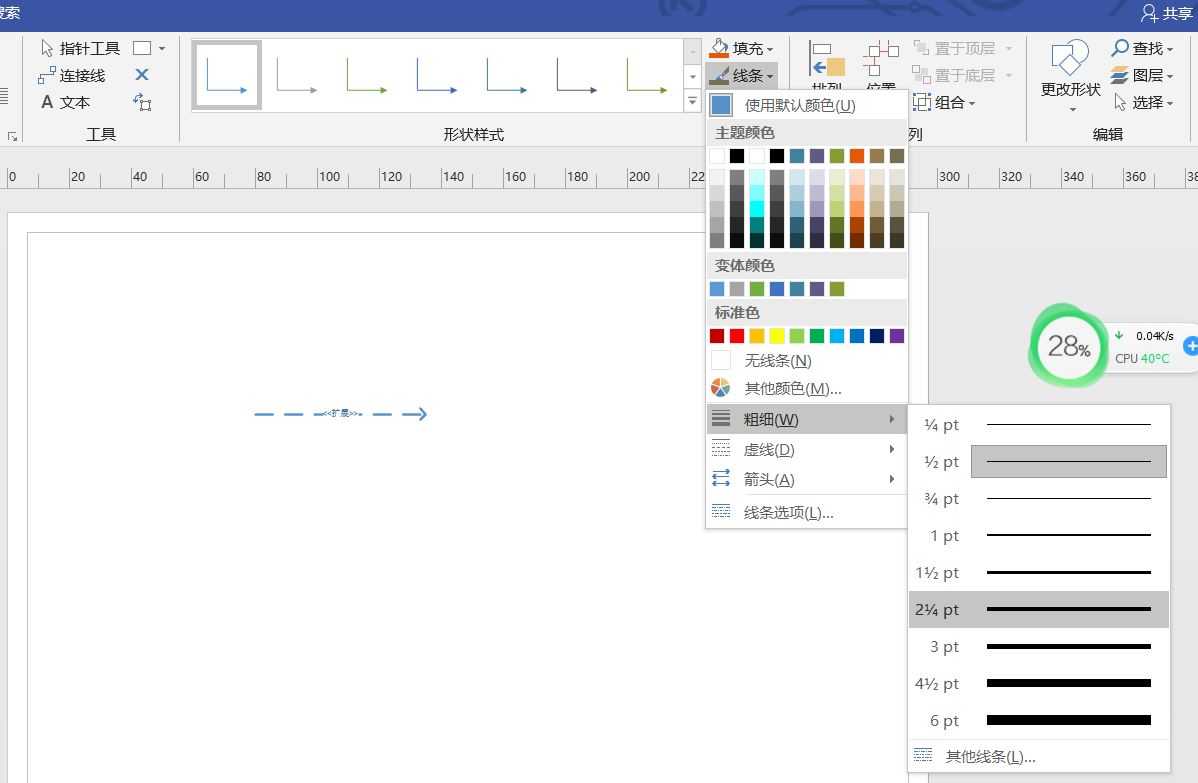Screen dimensions: 1198x783
Task: Click the Share (共享) button
Action: pos(1167,13)
